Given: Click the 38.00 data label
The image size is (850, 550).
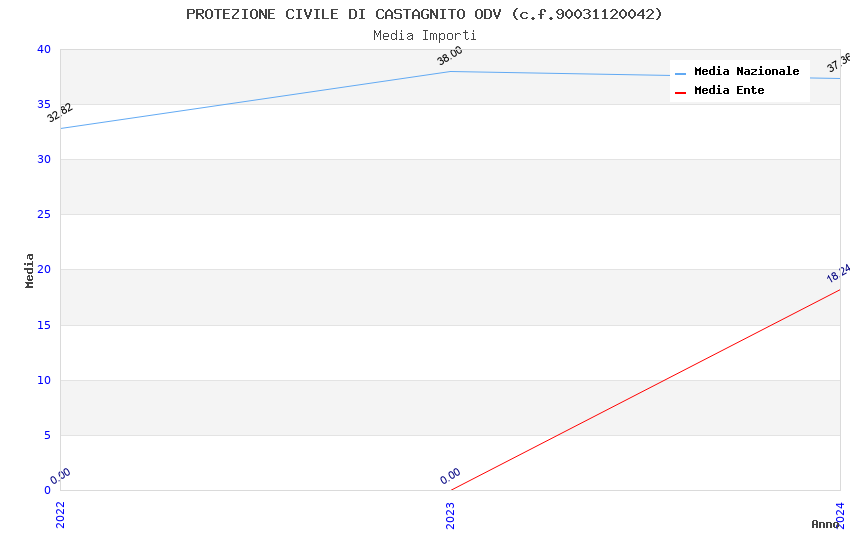Looking at the screenshot, I should tap(450, 56).
